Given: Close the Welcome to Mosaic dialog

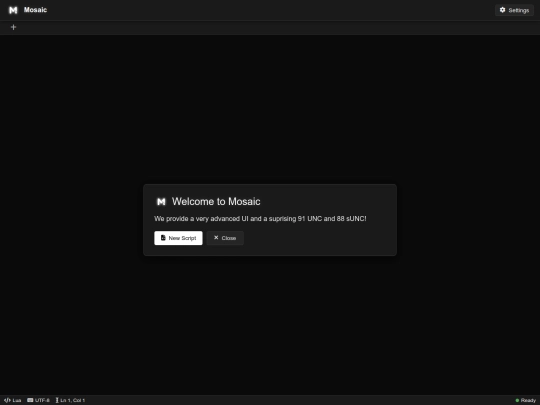Looking at the screenshot, I should coord(225,238).
